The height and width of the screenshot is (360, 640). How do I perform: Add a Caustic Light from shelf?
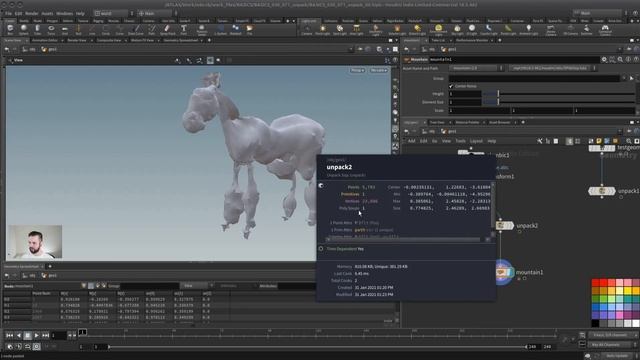point(489,29)
